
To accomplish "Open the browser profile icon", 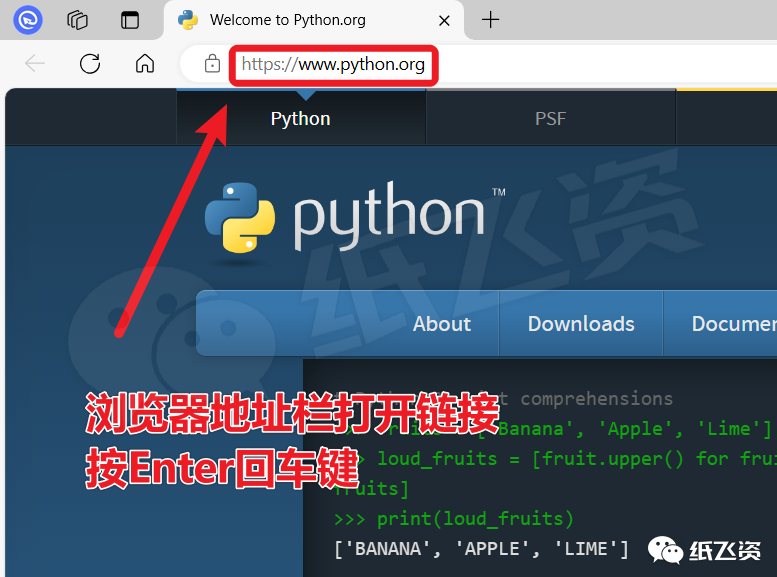I will pos(28,20).
